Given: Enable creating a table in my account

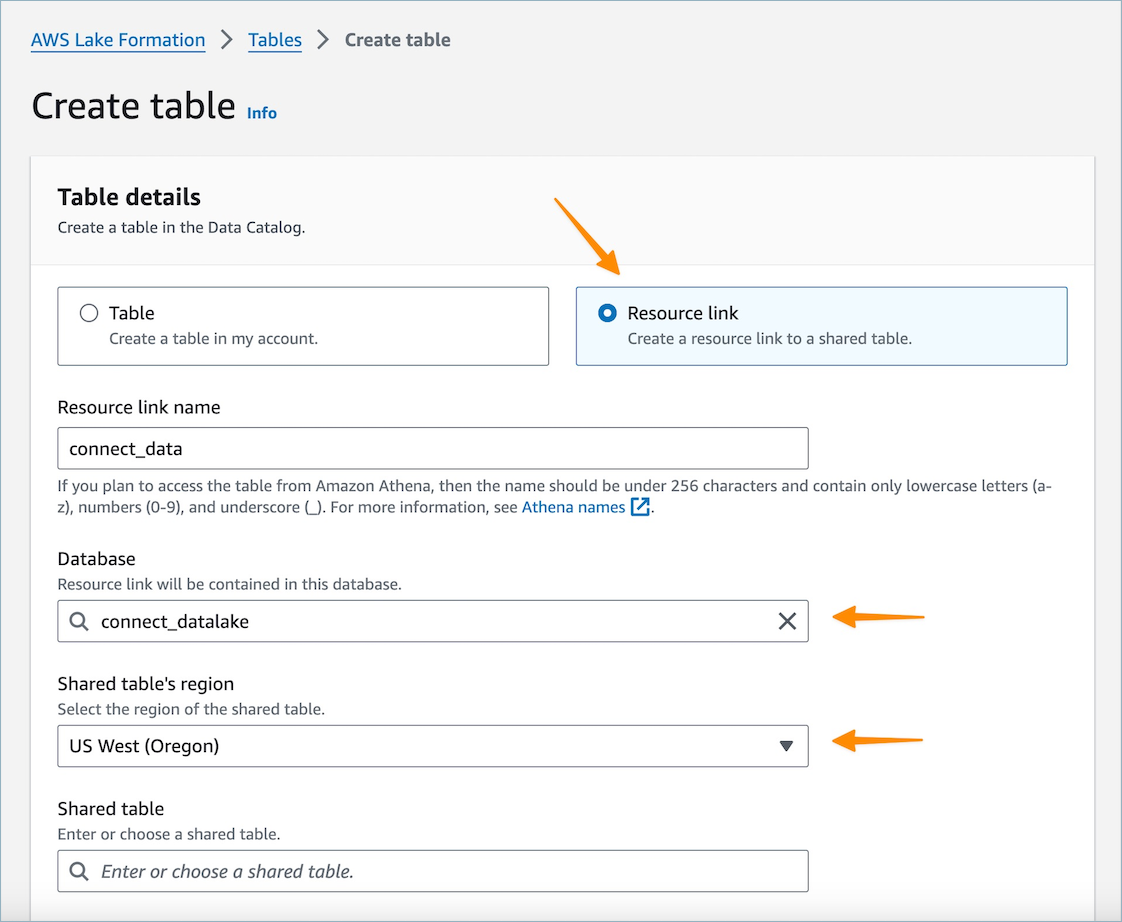Looking at the screenshot, I should point(89,312).
